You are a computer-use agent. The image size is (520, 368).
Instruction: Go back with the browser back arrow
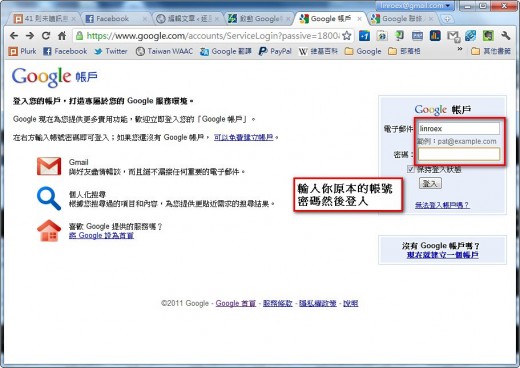tap(14, 36)
